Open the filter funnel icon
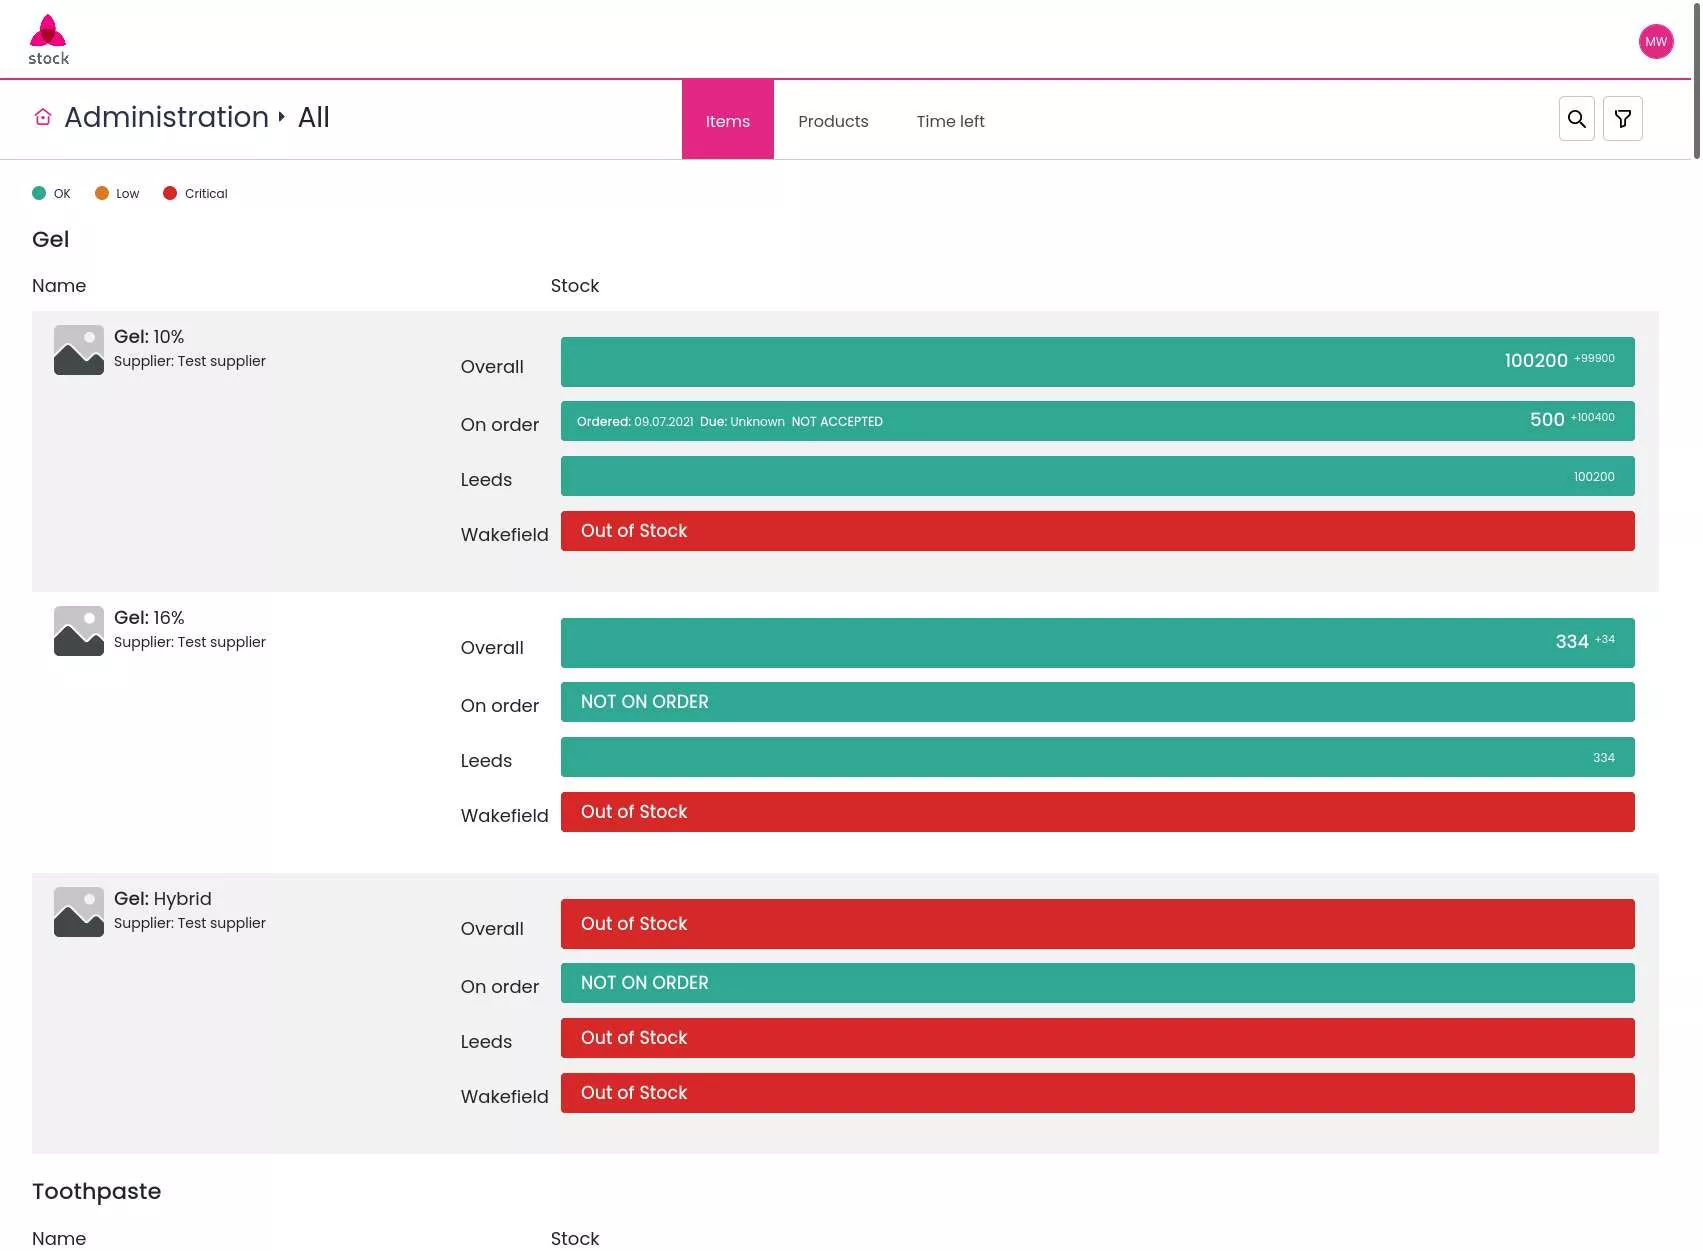 [x=1622, y=119]
